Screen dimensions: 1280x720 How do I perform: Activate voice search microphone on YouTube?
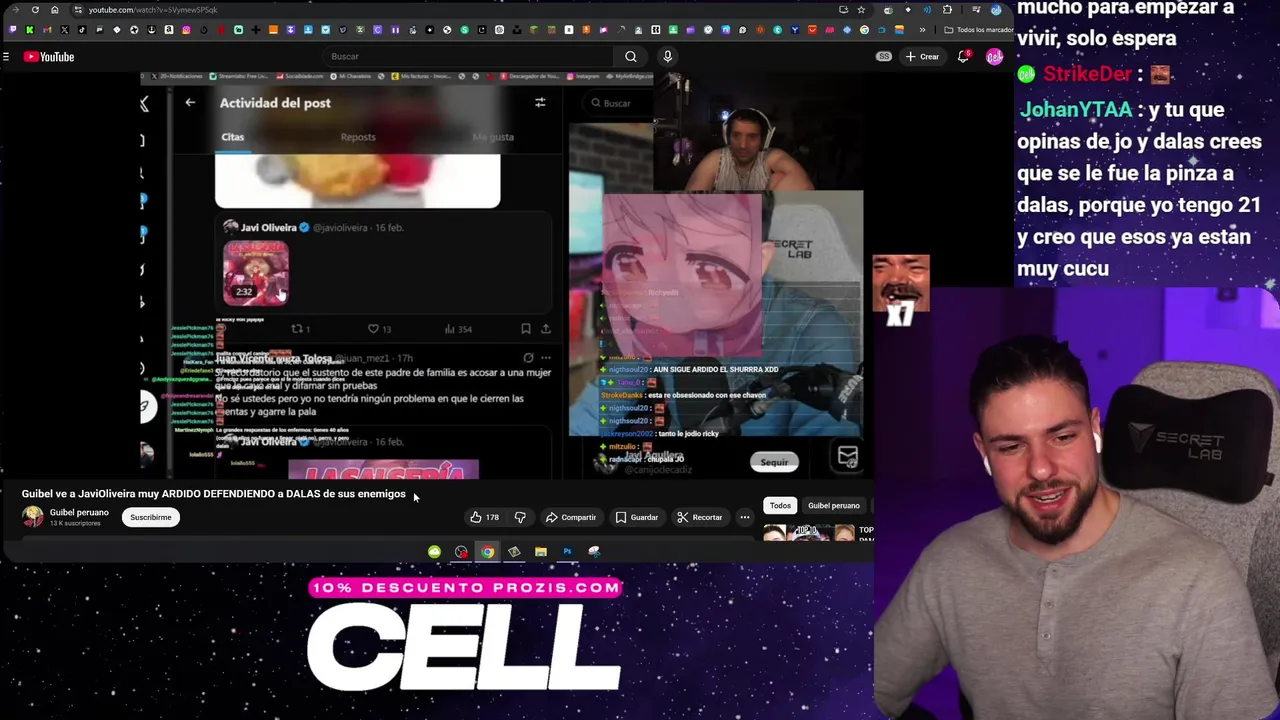pyautogui.click(x=667, y=57)
